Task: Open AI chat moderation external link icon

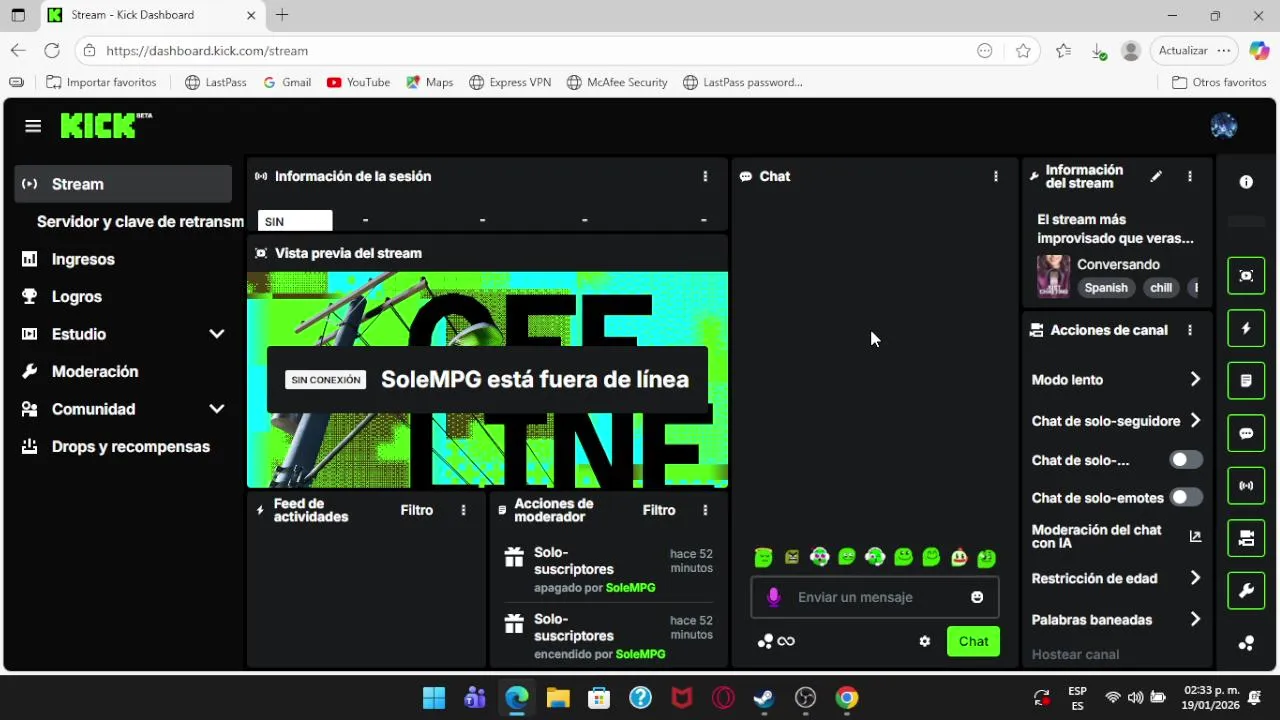Action: (1195, 536)
